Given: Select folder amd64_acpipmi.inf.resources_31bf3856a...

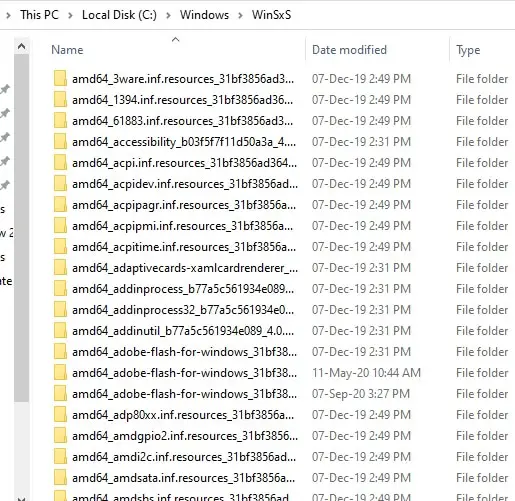Looking at the screenshot, I should click(182, 226).
